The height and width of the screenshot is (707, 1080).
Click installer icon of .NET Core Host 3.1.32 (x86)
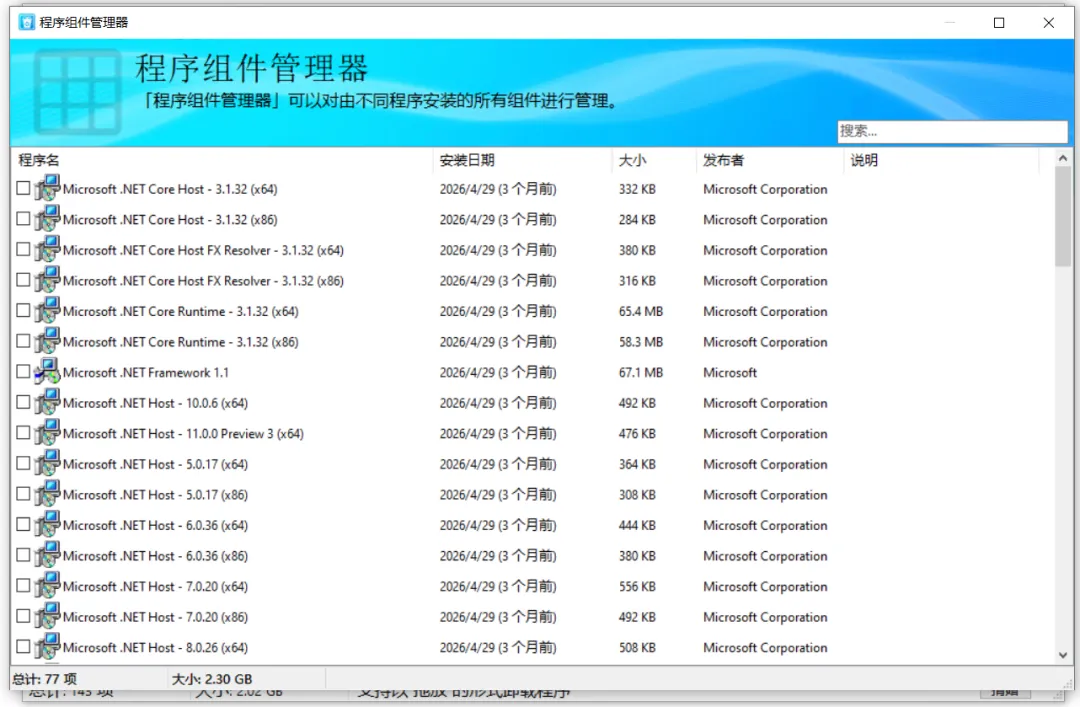pyautogui.click(x=48, y=218)
